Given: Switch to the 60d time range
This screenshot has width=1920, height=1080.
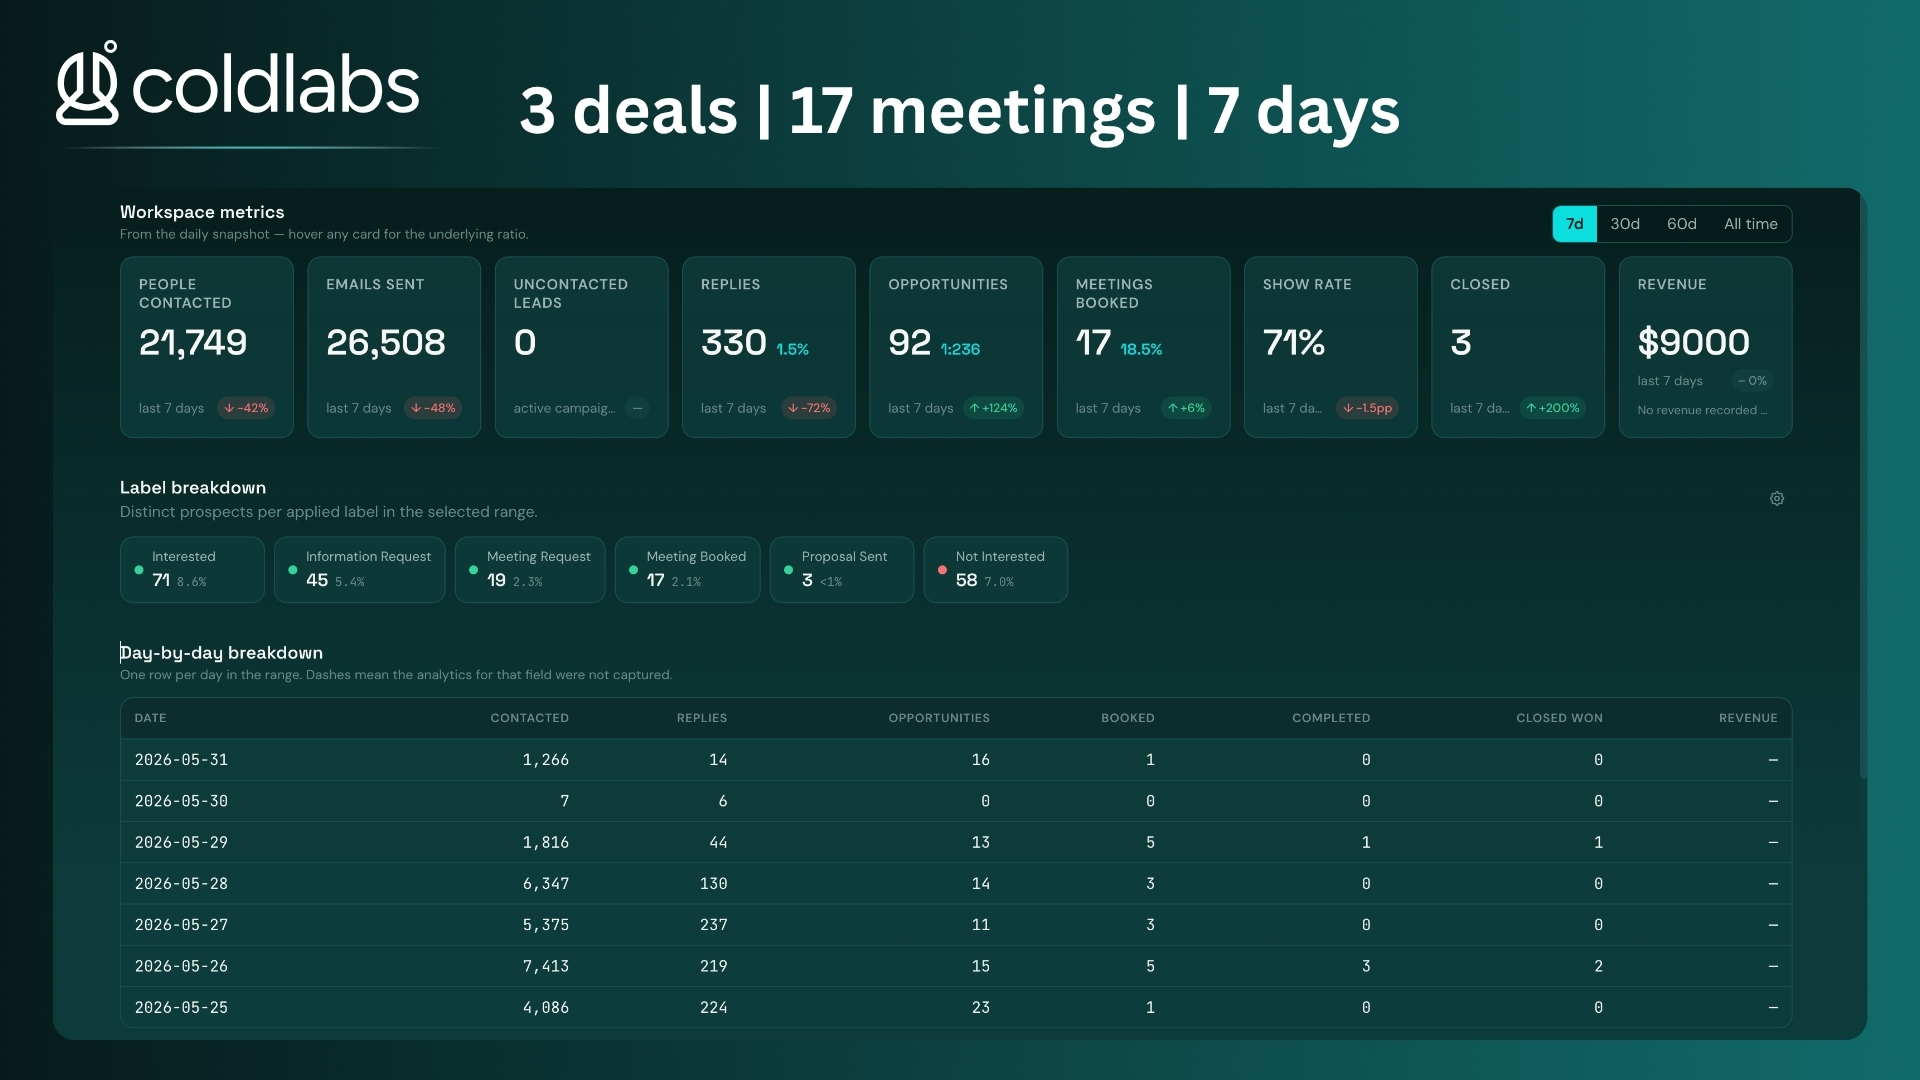Looking at the screenshot, I should 1681,224.
